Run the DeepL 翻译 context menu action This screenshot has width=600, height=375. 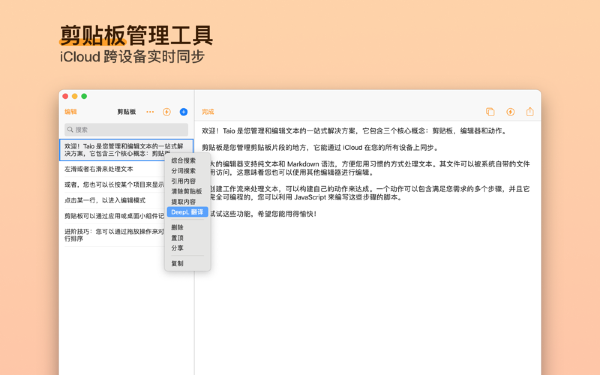(x=187, y=212)
